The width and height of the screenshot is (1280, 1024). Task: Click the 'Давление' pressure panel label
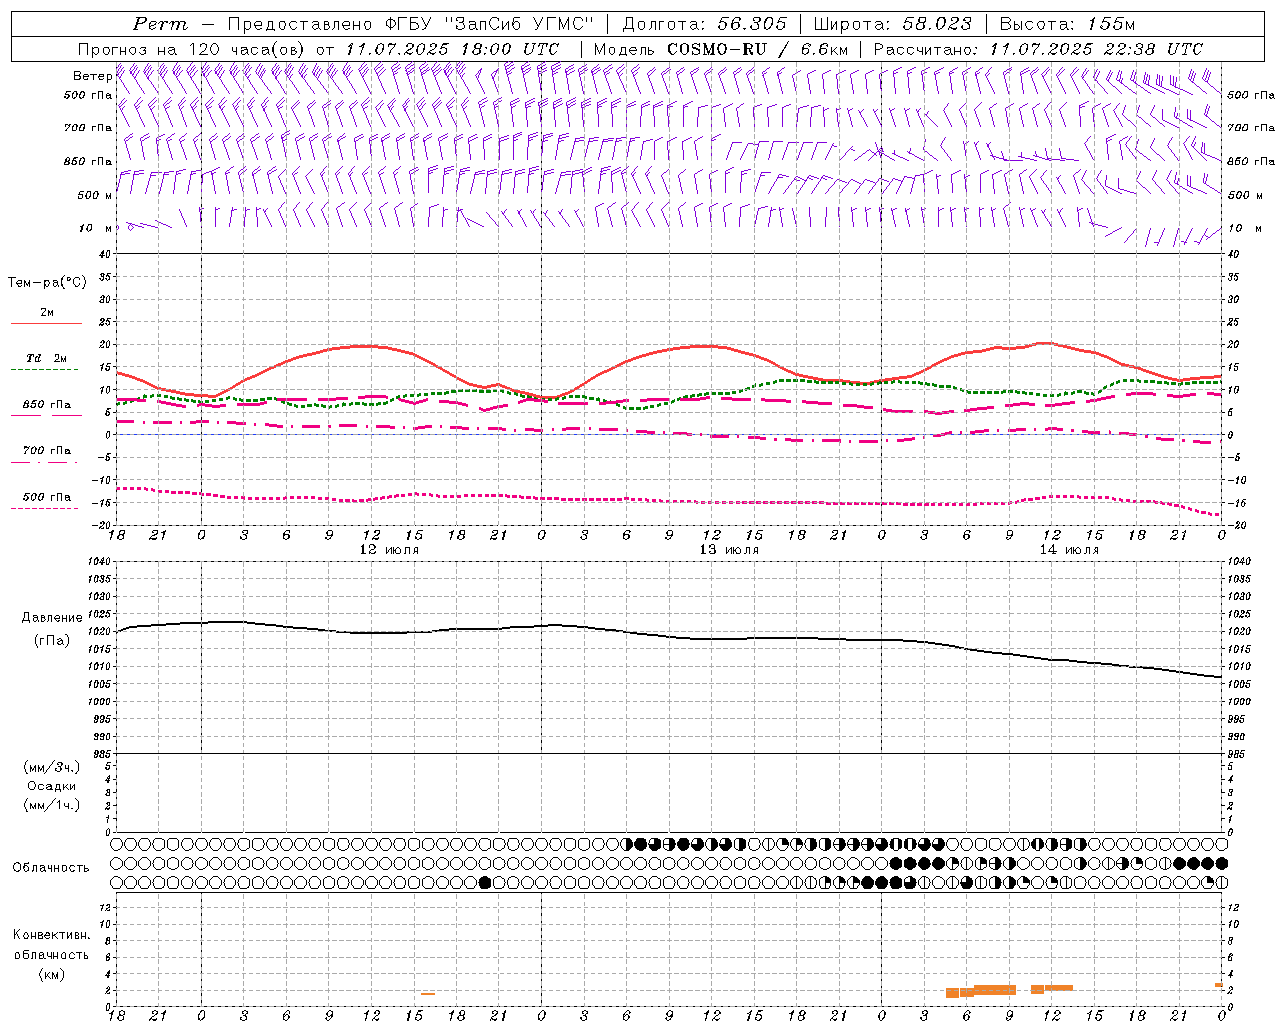52,618
